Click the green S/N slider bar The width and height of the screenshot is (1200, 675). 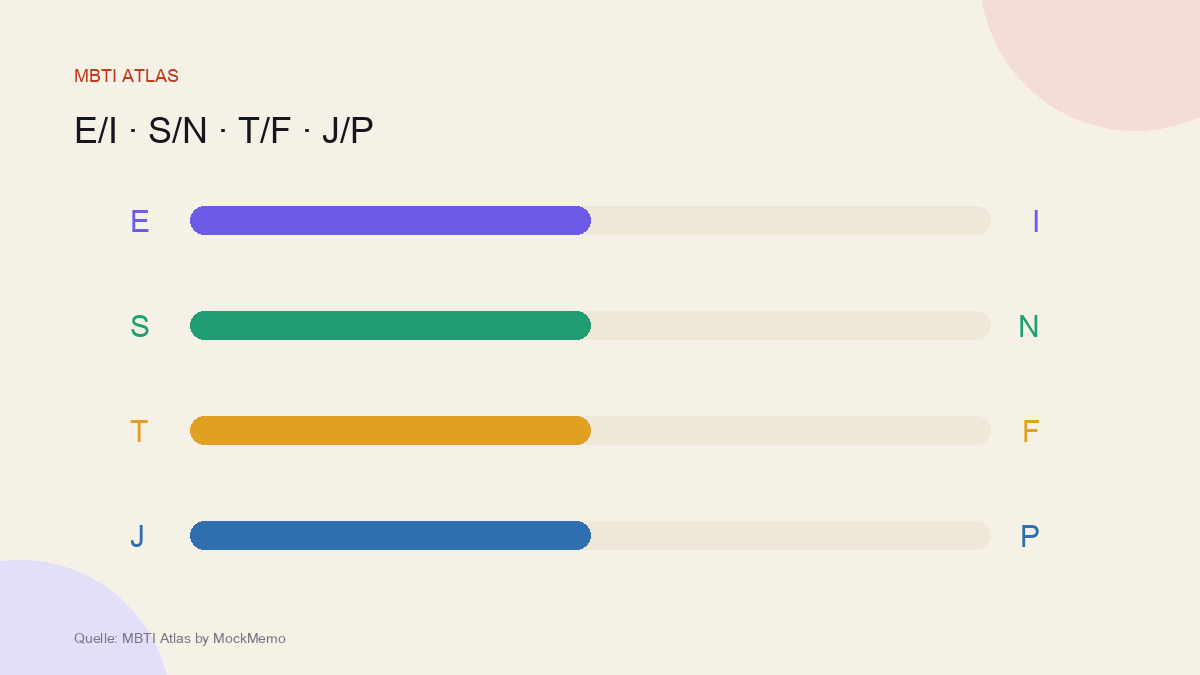[390, 325]
